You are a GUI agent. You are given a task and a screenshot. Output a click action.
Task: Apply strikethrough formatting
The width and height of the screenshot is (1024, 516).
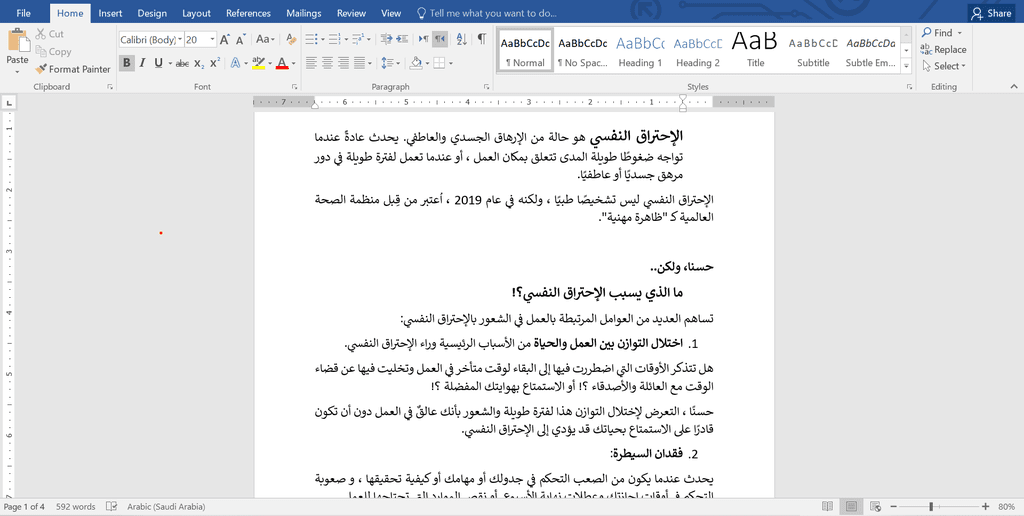point(182,63)
